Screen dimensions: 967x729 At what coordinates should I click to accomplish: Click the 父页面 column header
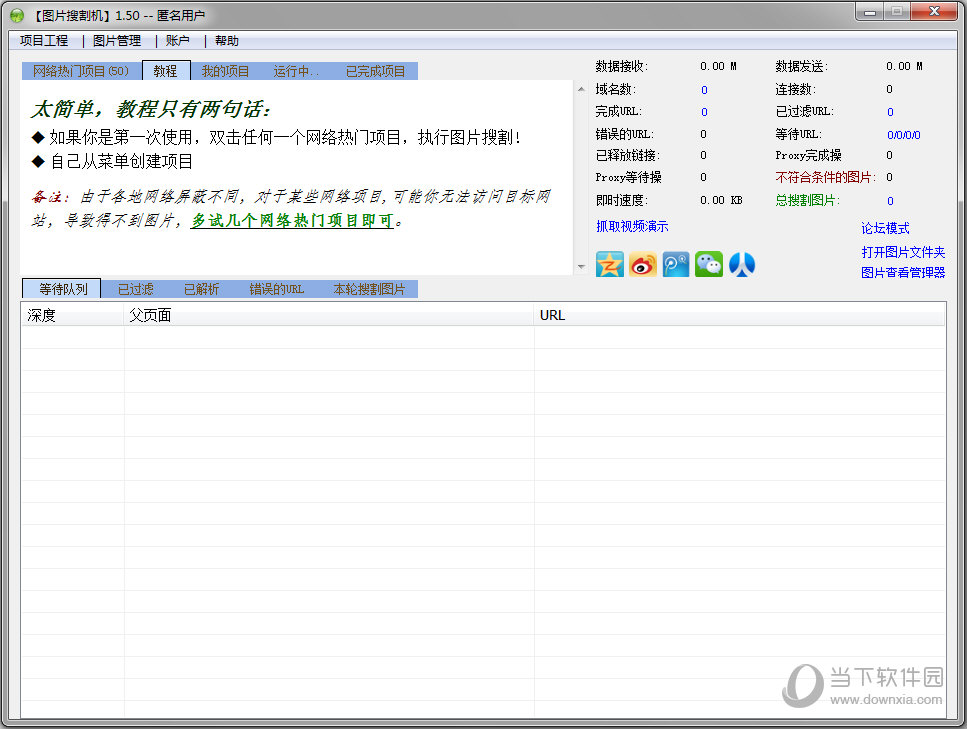point(329,315)
